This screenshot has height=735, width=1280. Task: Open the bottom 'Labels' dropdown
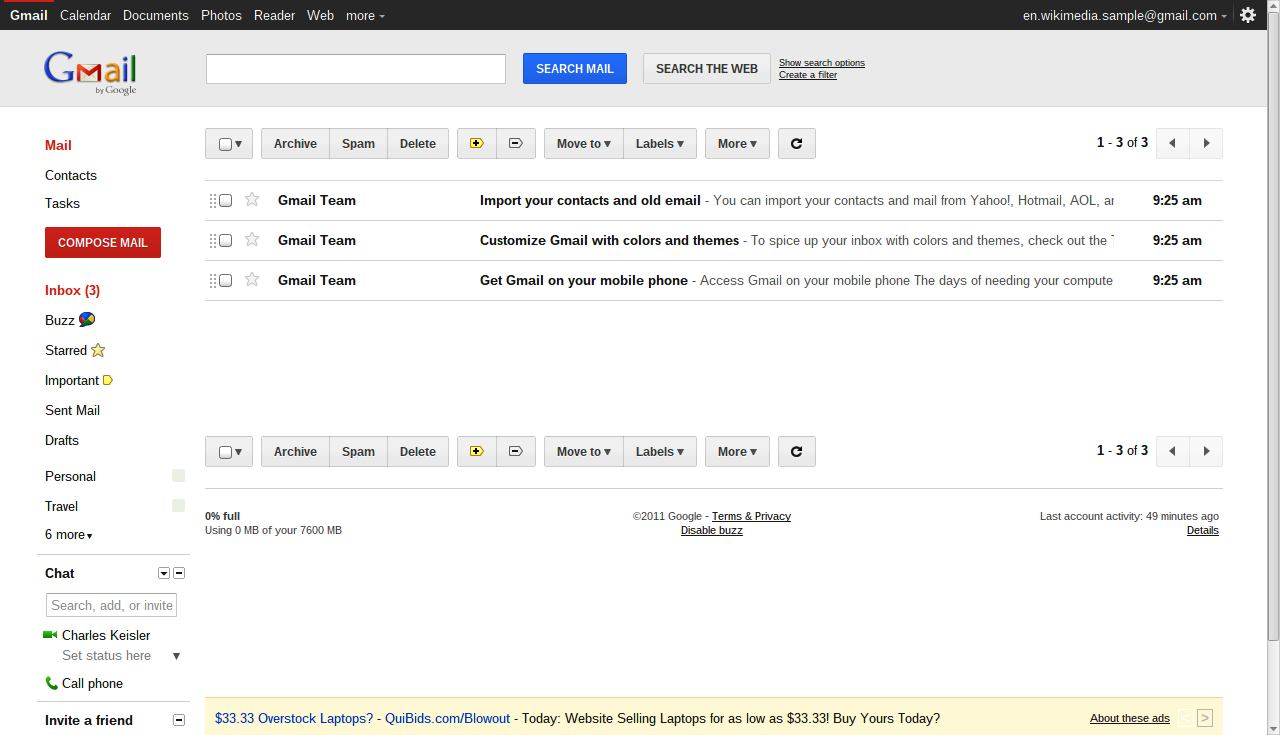coord(660,452)
